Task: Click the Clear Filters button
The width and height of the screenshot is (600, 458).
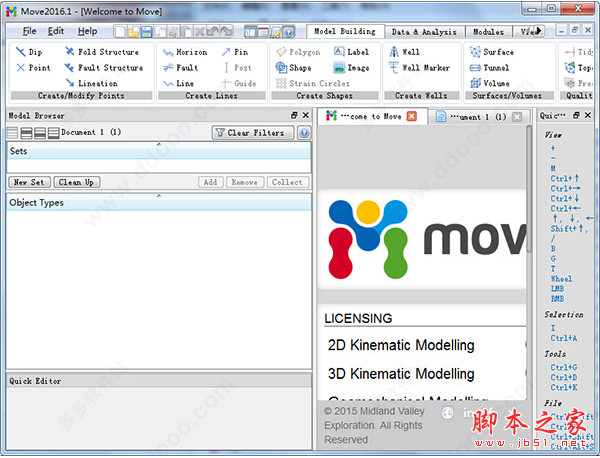Action: [253, 133]
